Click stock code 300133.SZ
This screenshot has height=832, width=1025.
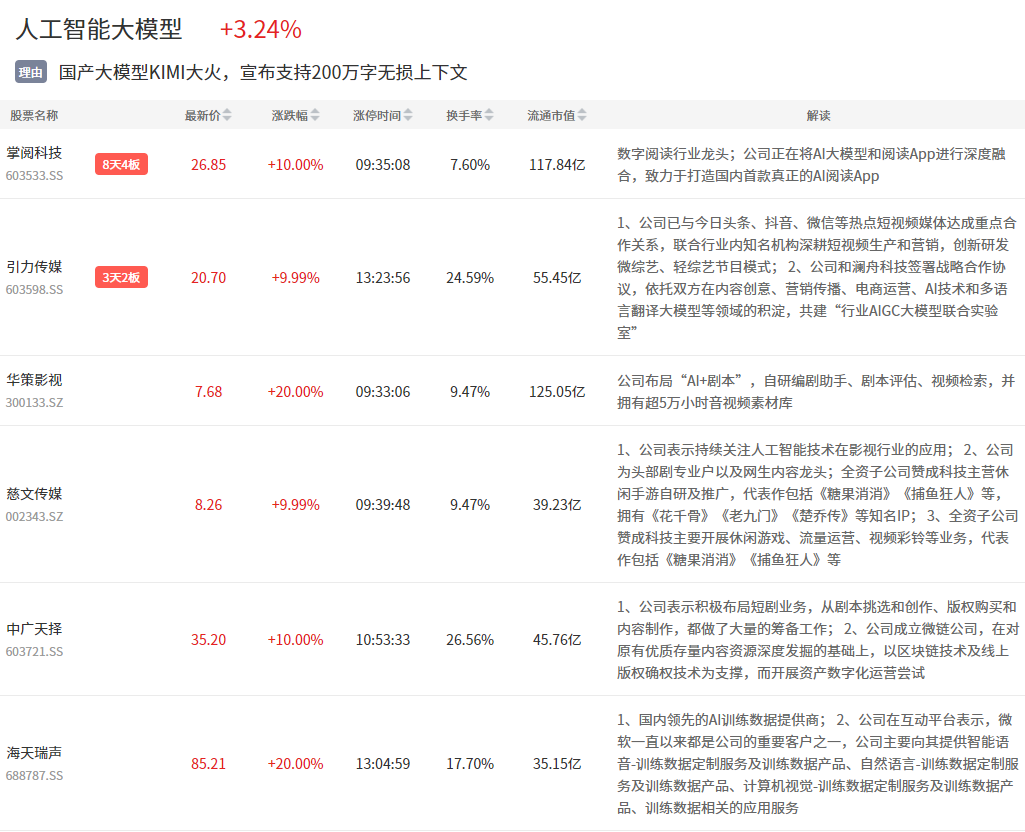pyautogui.click(x=35, y=403)
